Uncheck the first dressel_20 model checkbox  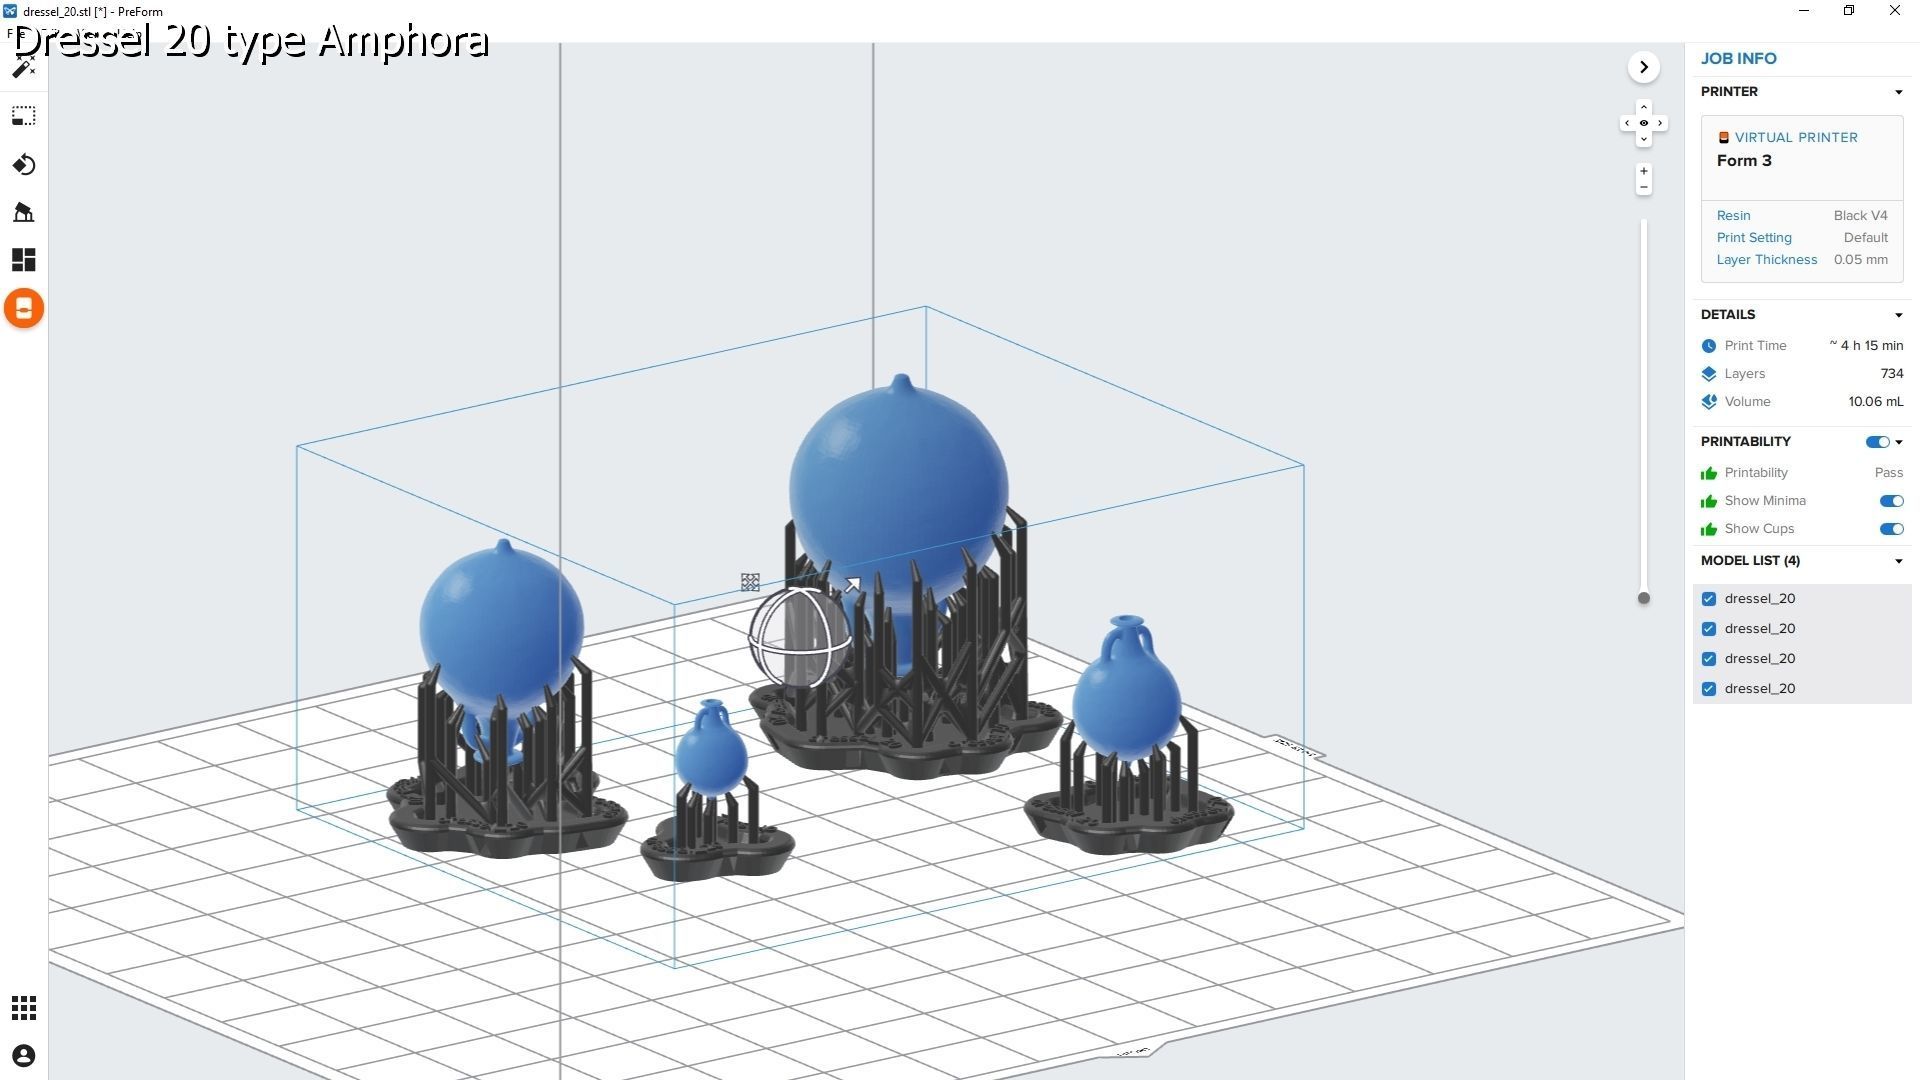1708,599
